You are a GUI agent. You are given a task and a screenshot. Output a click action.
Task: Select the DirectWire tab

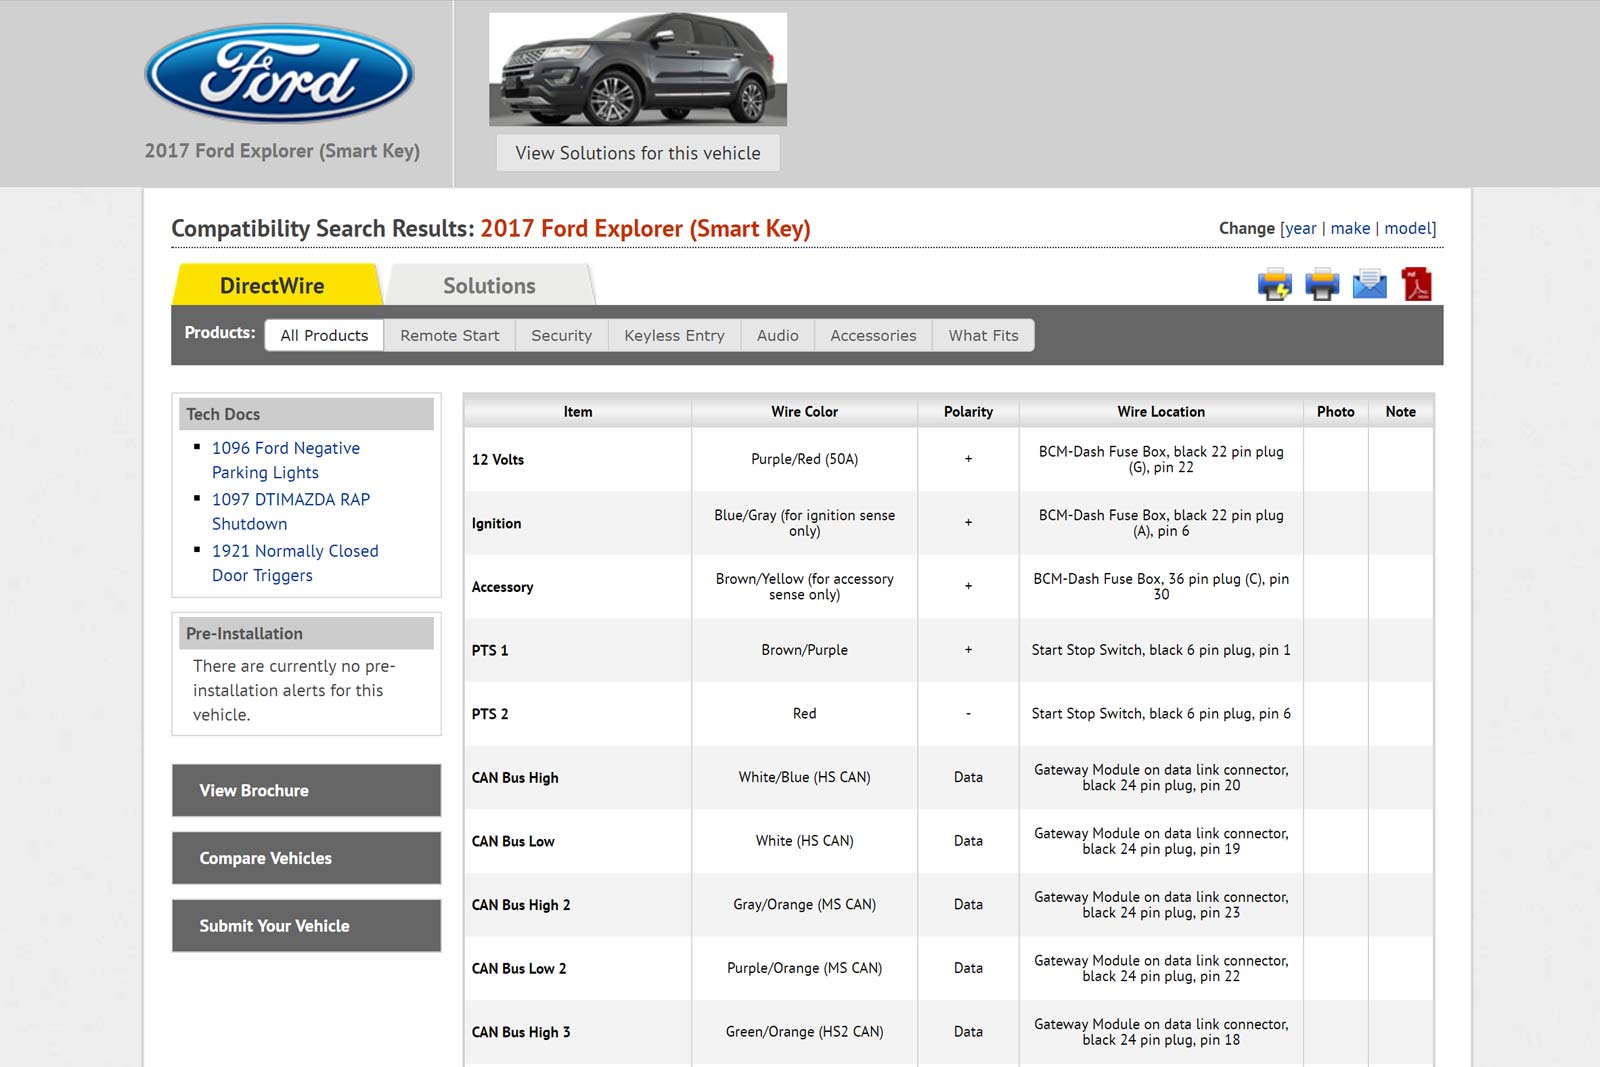click(x=272, y=286)
